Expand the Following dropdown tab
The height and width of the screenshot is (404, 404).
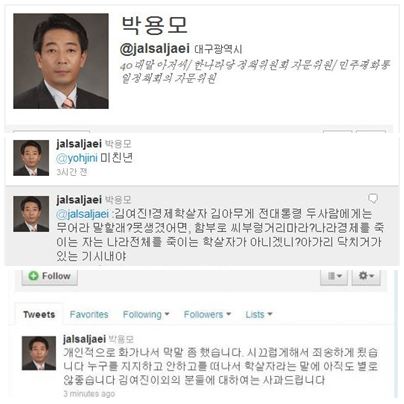click(x=146, y=314)
